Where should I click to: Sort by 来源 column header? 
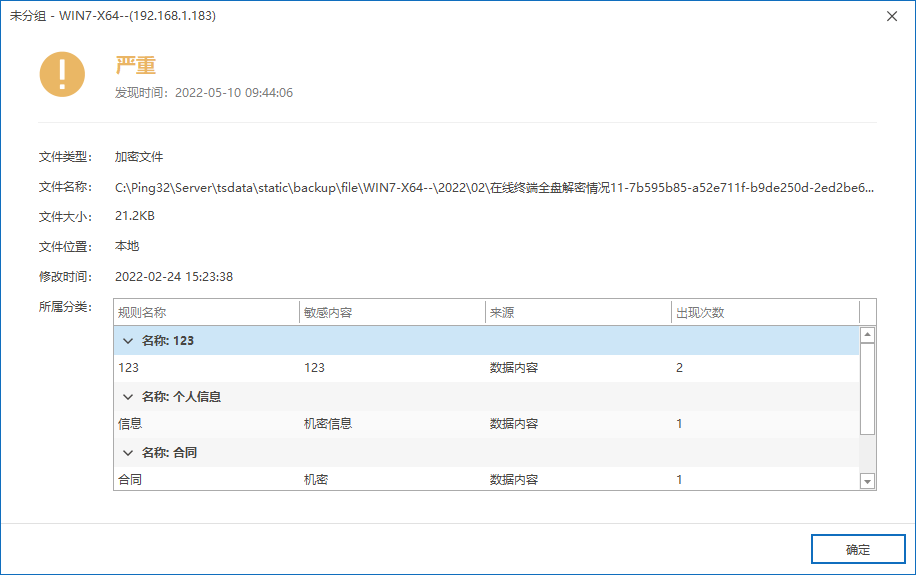tap(578, 313)
